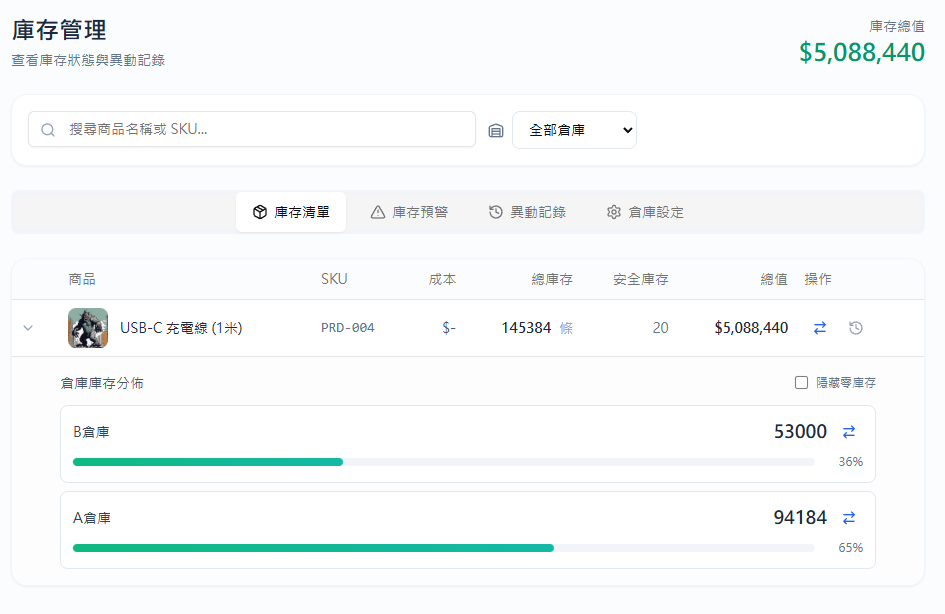Screen dimensions: 945x614
Task: Go to the 倉庫設定 tab
Action: 645,212
